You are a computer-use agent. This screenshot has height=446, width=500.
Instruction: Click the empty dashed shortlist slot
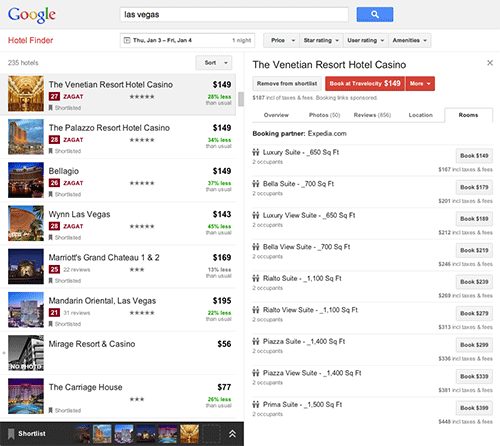(211, 434)
